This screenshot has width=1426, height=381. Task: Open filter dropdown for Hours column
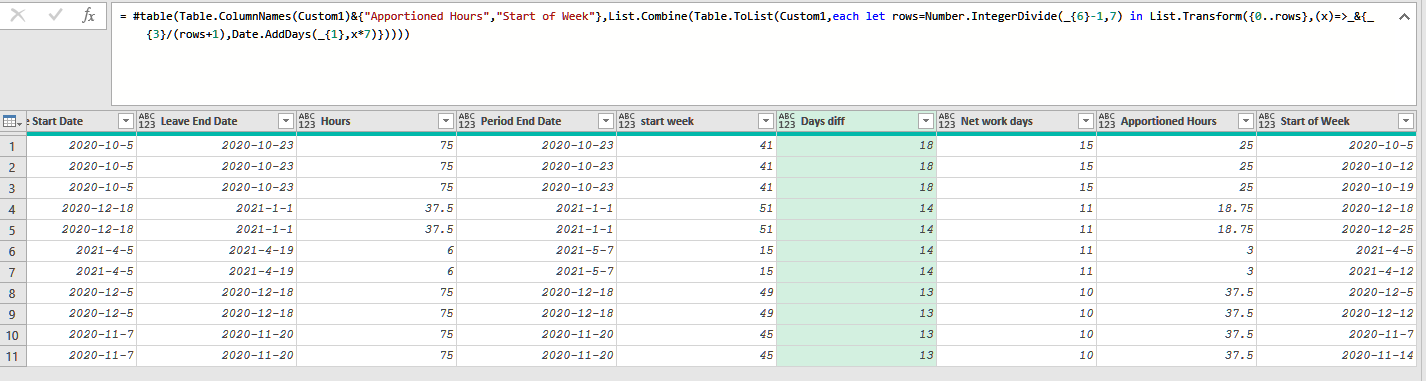point(445,121)
